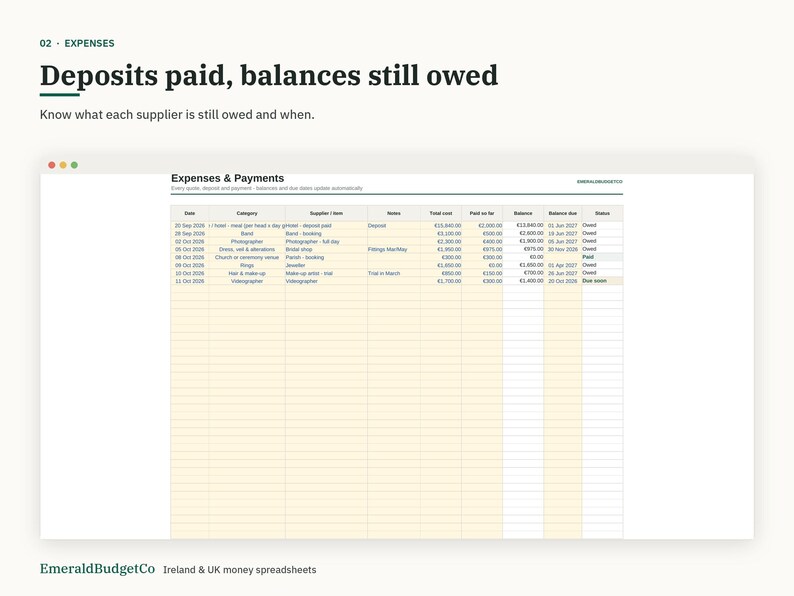Image resolution: width=794 pixels, height=596 pixels.
Task: Select the Band category cell
Action: 247,233
